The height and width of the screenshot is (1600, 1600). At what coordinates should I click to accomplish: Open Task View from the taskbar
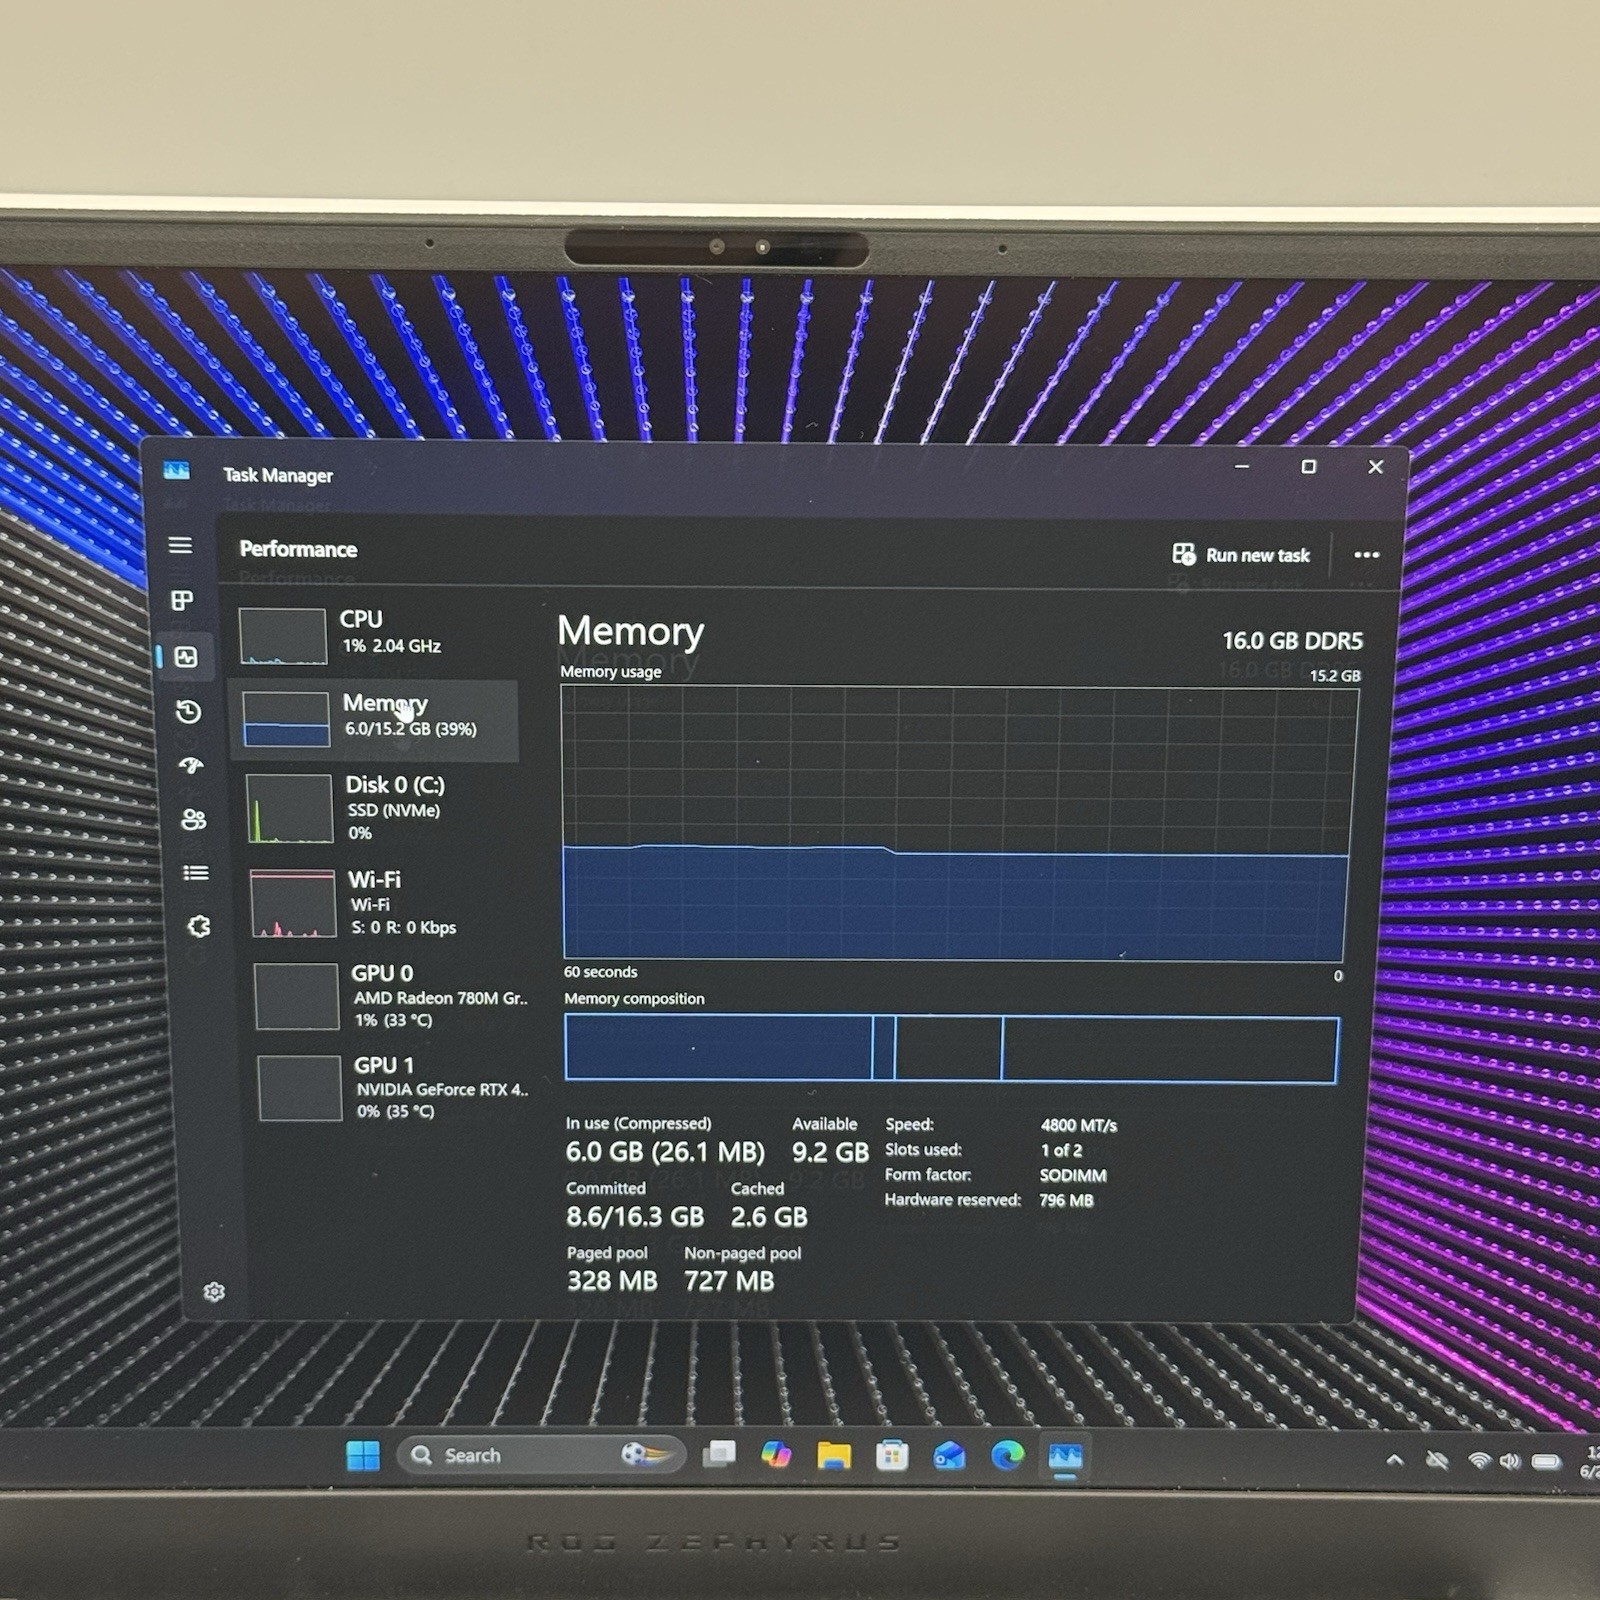click(x=719, y=1455)
